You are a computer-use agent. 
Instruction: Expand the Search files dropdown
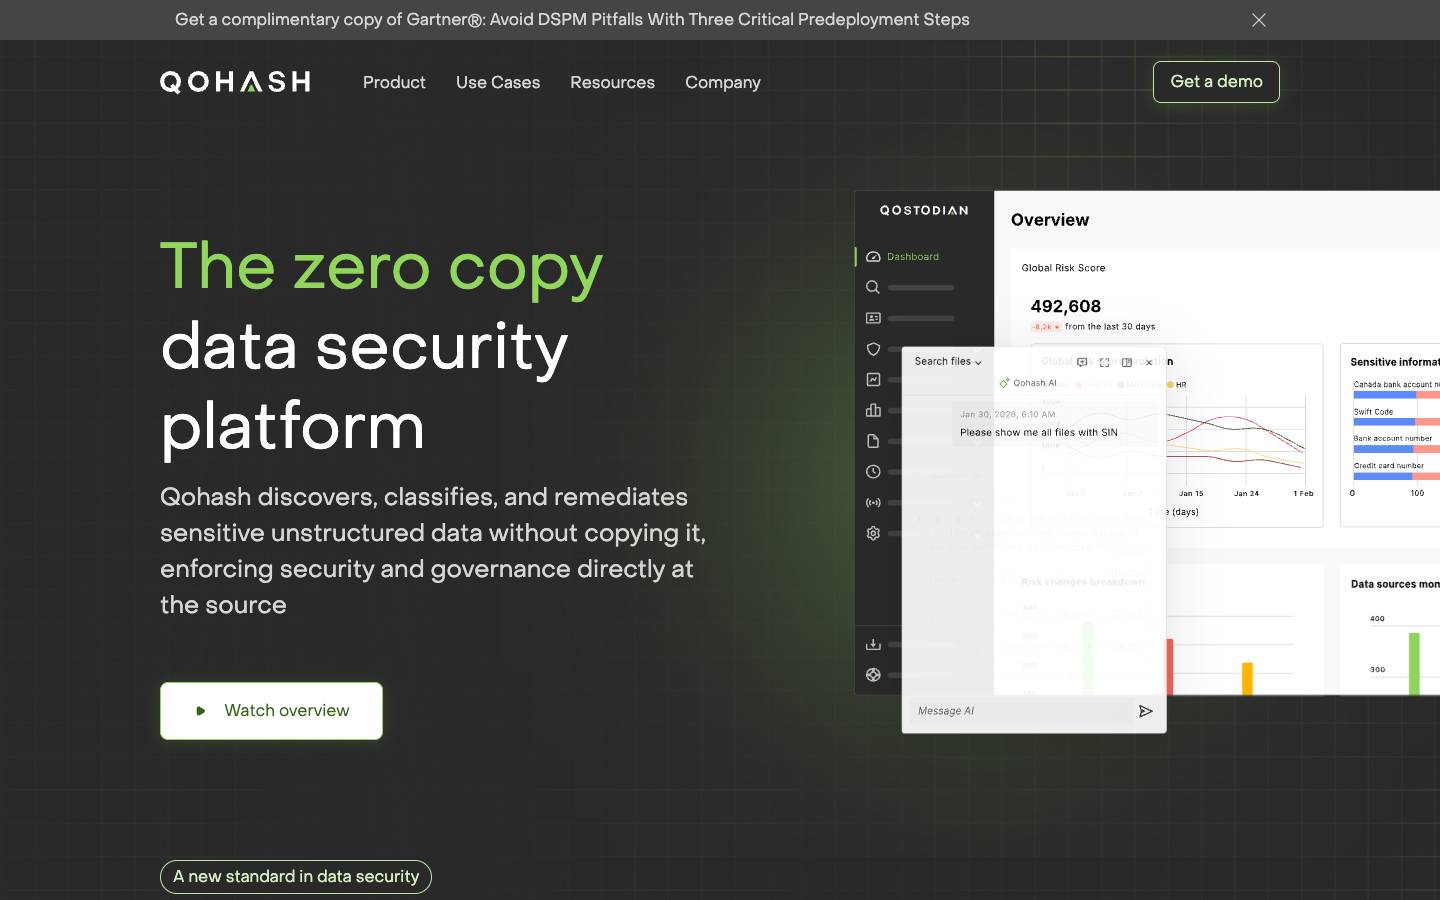pyautogui.click(x=948, y=362)
